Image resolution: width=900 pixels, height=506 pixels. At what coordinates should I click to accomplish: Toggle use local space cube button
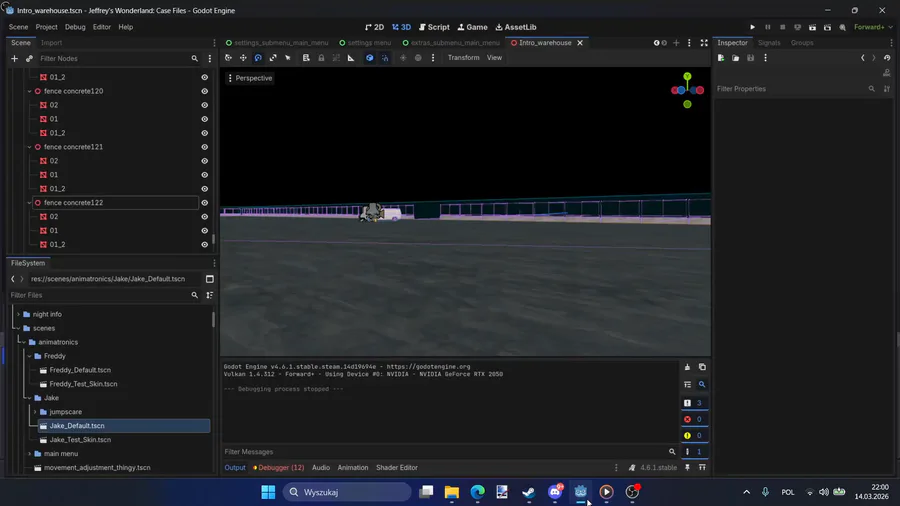coord(370,58)
